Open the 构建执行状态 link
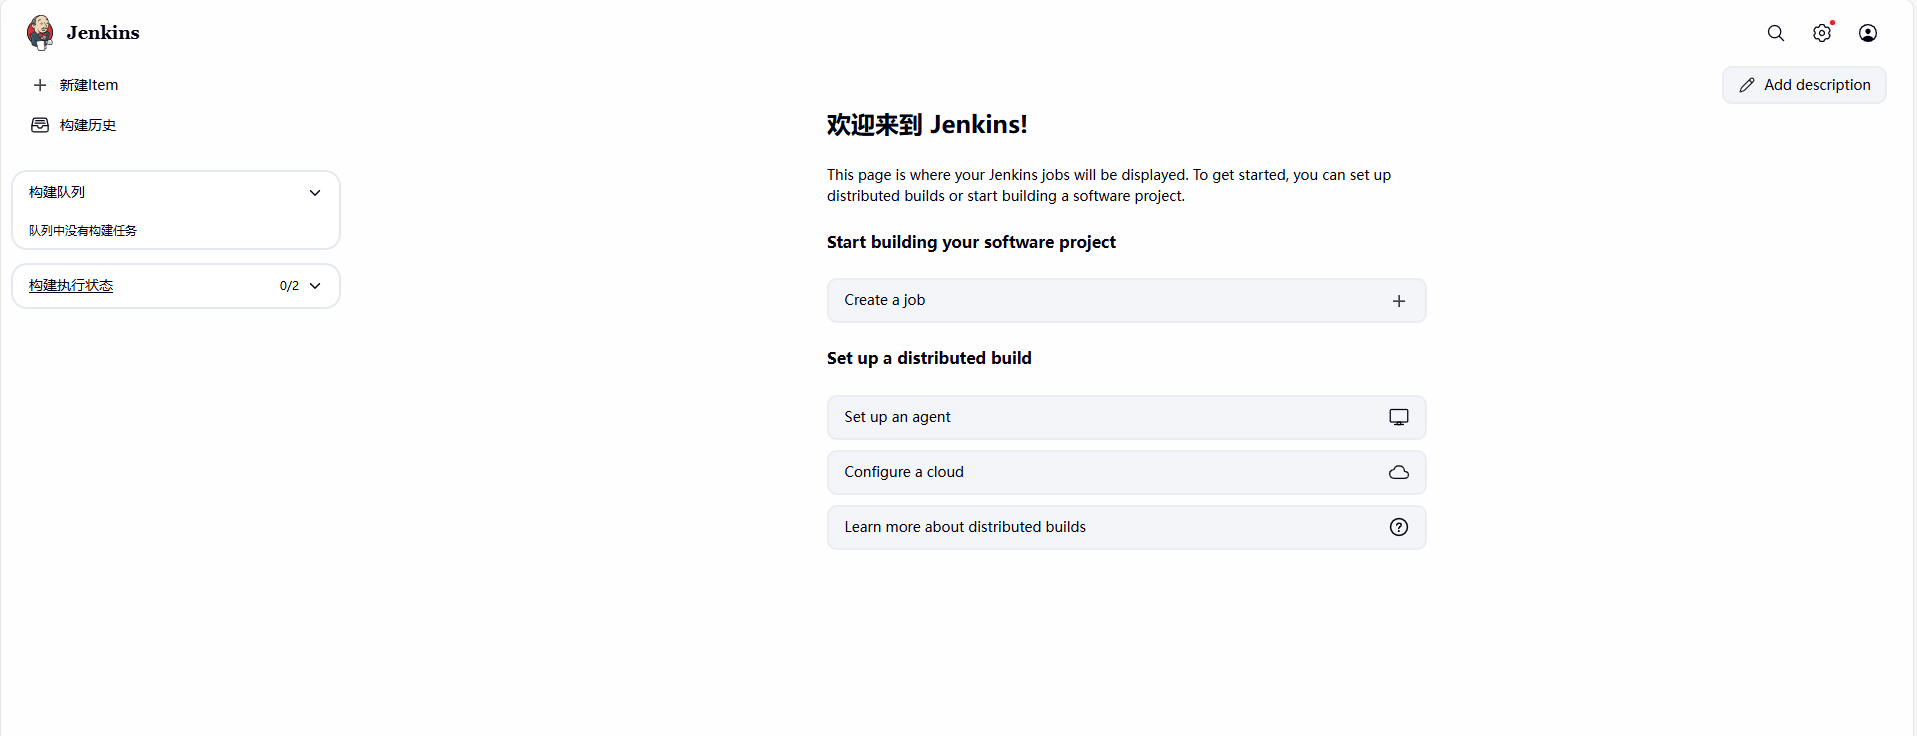Image resolution: width=1917 pixels, height=736 pixels. pos(71,286)
